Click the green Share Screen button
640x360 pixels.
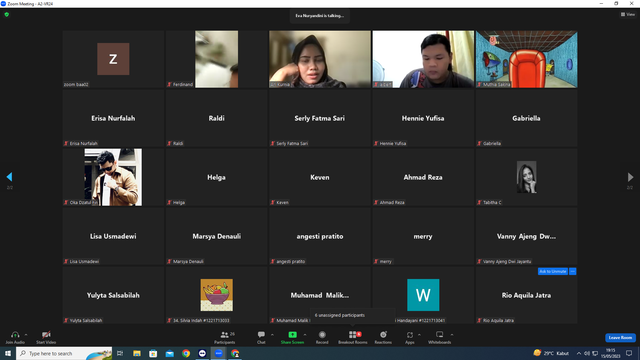click(x=292, y=337)
